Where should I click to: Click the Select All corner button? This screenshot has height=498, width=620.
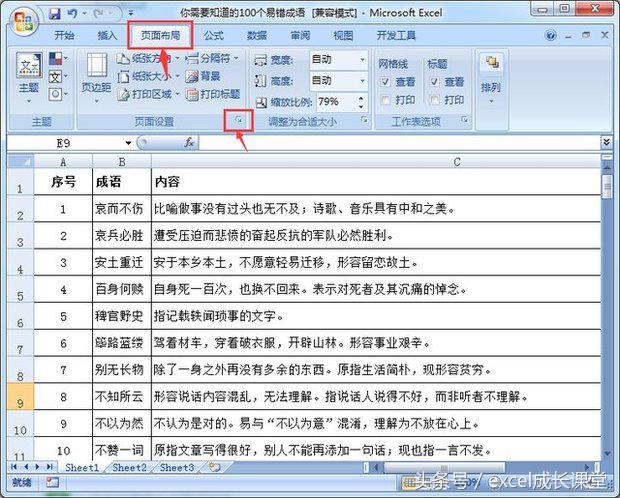tap(20, 161)
